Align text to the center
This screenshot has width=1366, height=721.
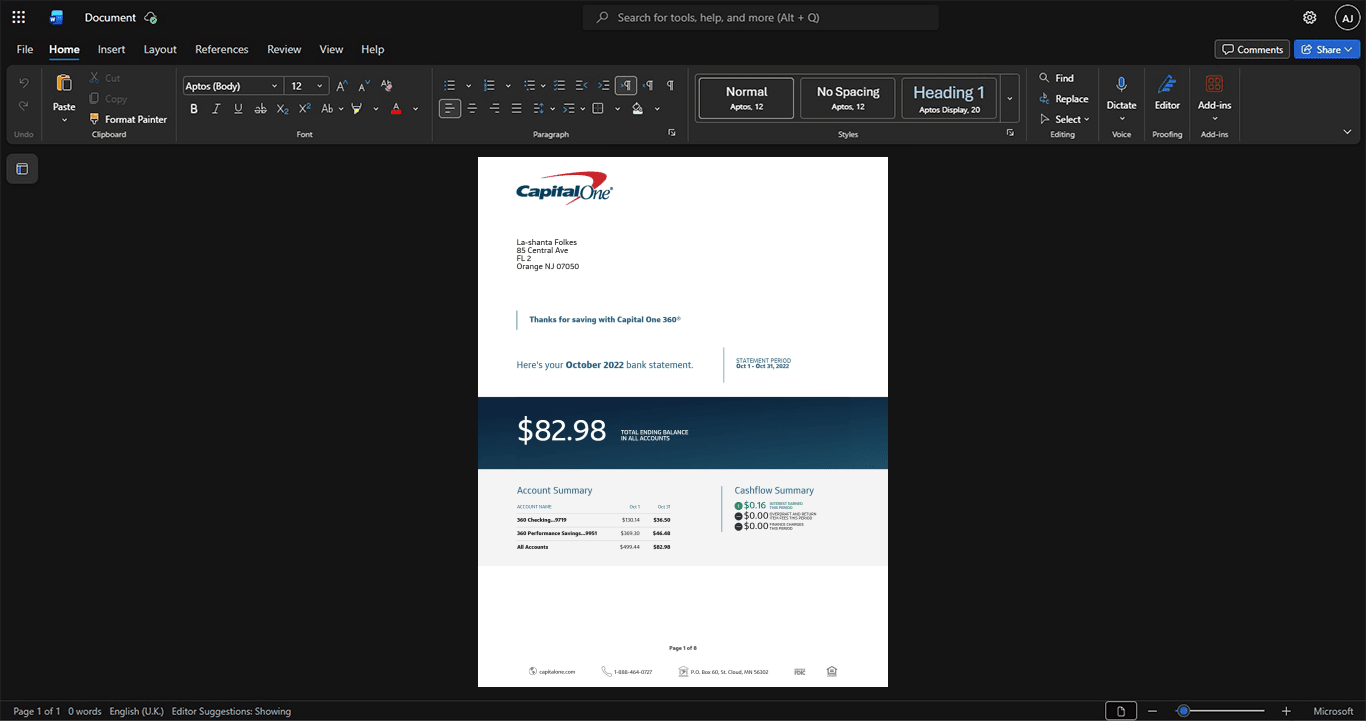click(472, 109)
